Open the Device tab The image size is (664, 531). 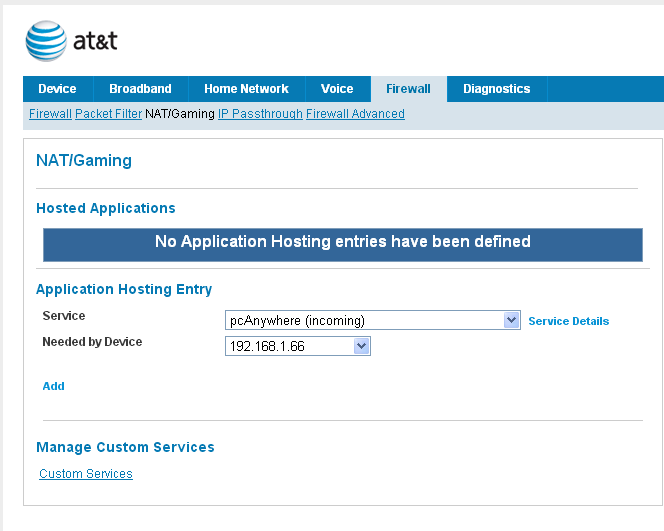click(x=57, y=89)
